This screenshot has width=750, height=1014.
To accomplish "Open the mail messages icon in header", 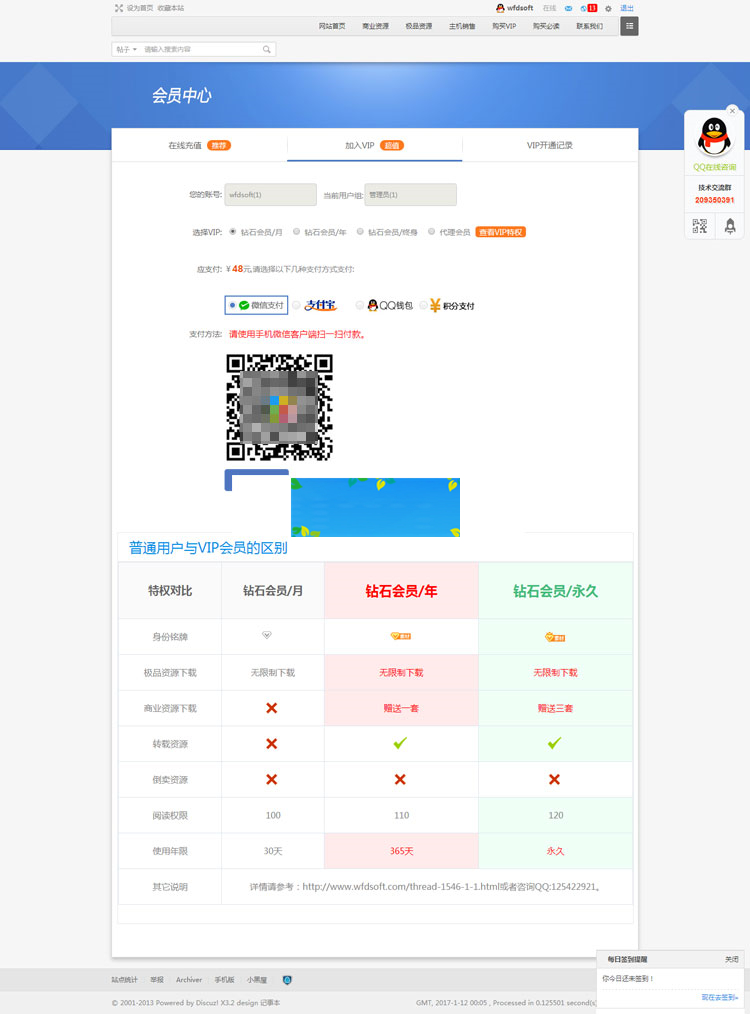I will [568, 8].
